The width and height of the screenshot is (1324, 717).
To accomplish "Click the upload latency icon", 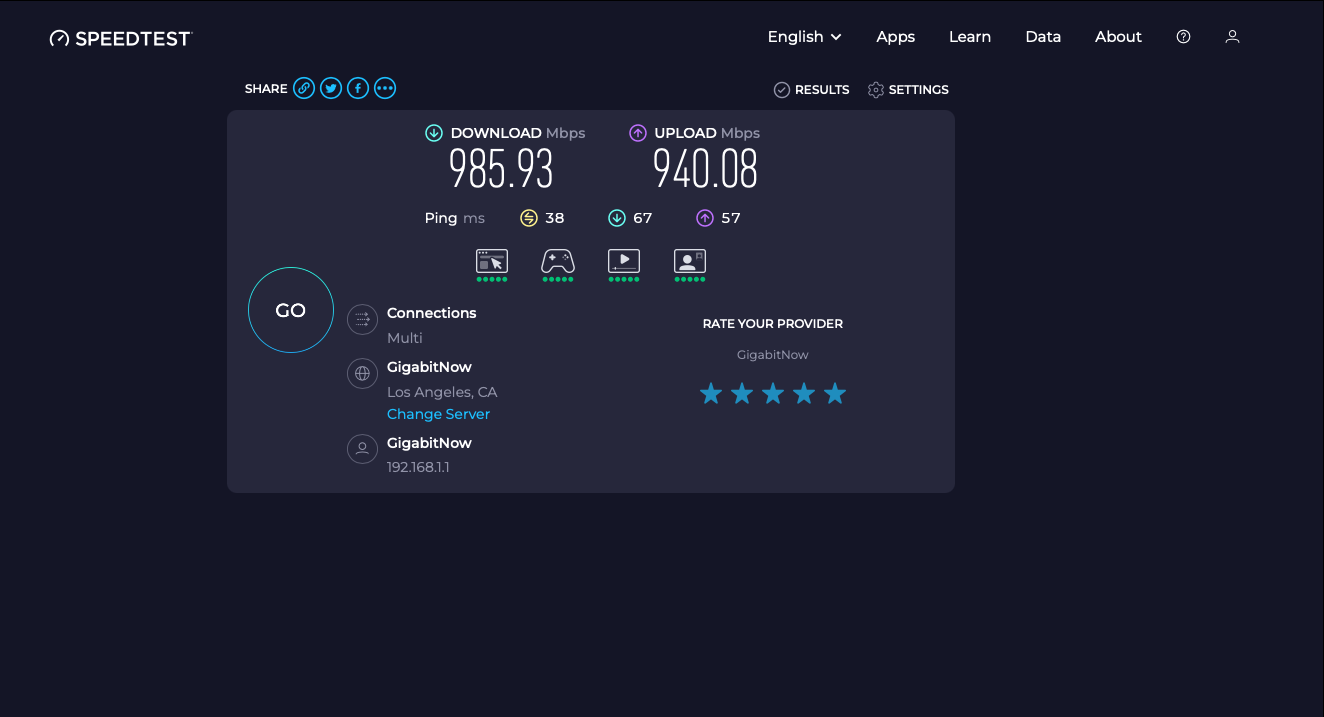I will click(705, 218).
